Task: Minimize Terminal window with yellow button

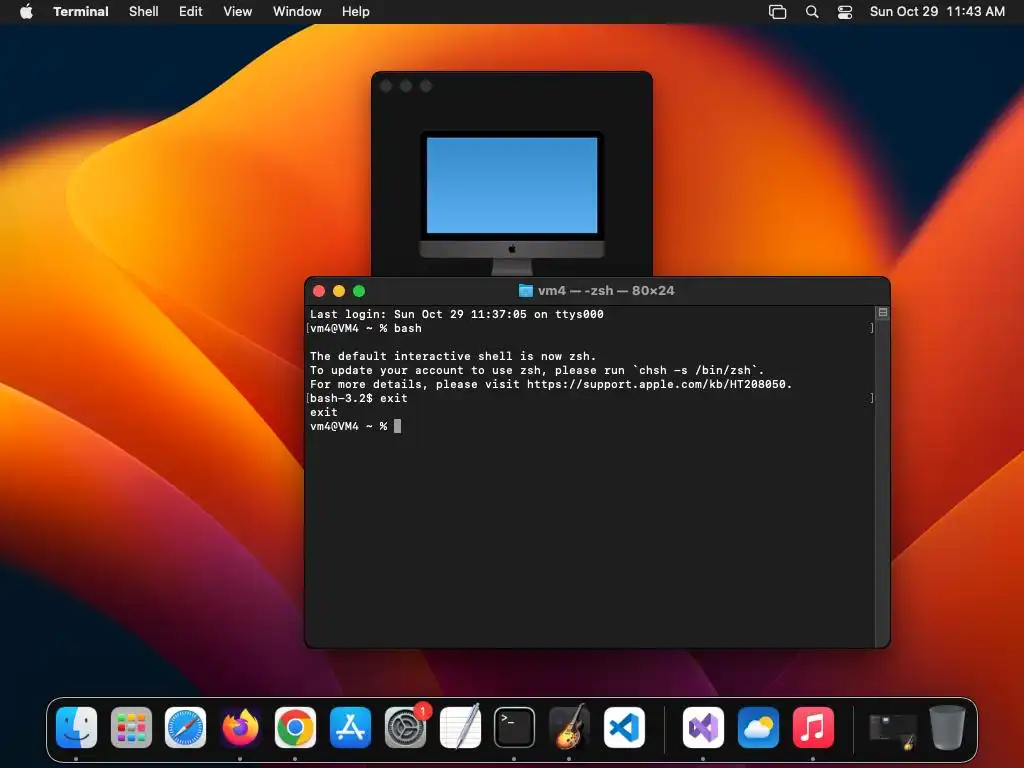Action: click(x=339, y=291)
